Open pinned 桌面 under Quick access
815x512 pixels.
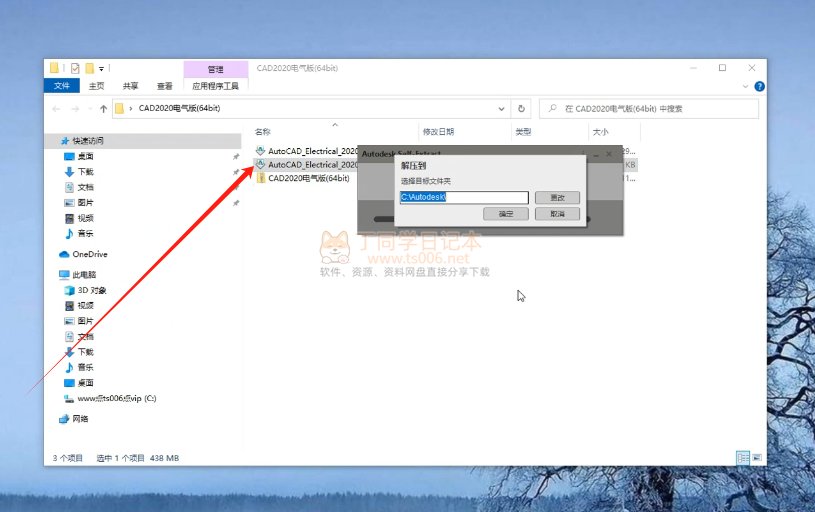click(85, 156)
